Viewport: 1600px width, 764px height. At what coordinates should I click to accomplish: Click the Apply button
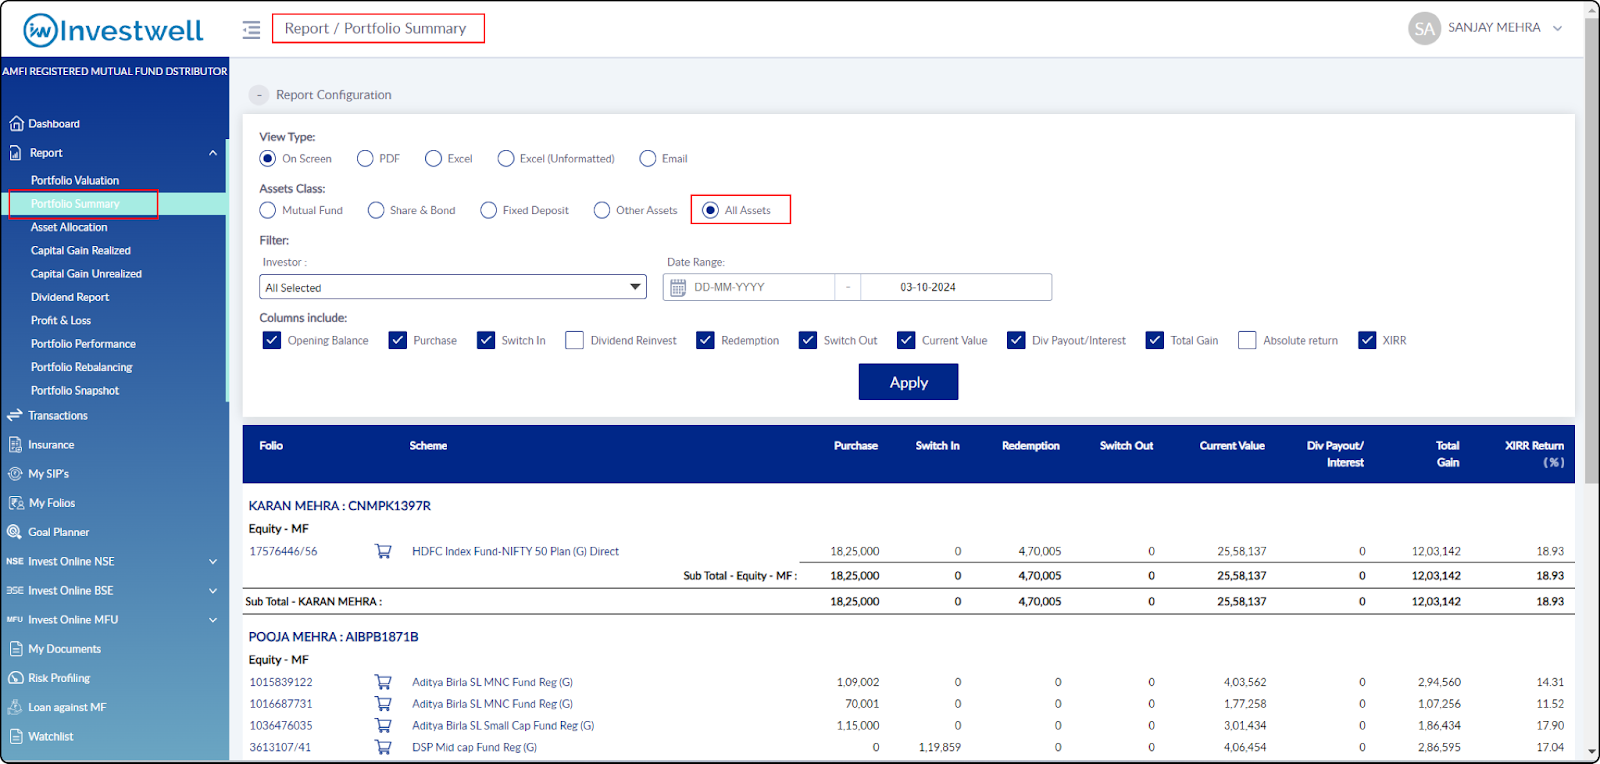pos(908,382)
